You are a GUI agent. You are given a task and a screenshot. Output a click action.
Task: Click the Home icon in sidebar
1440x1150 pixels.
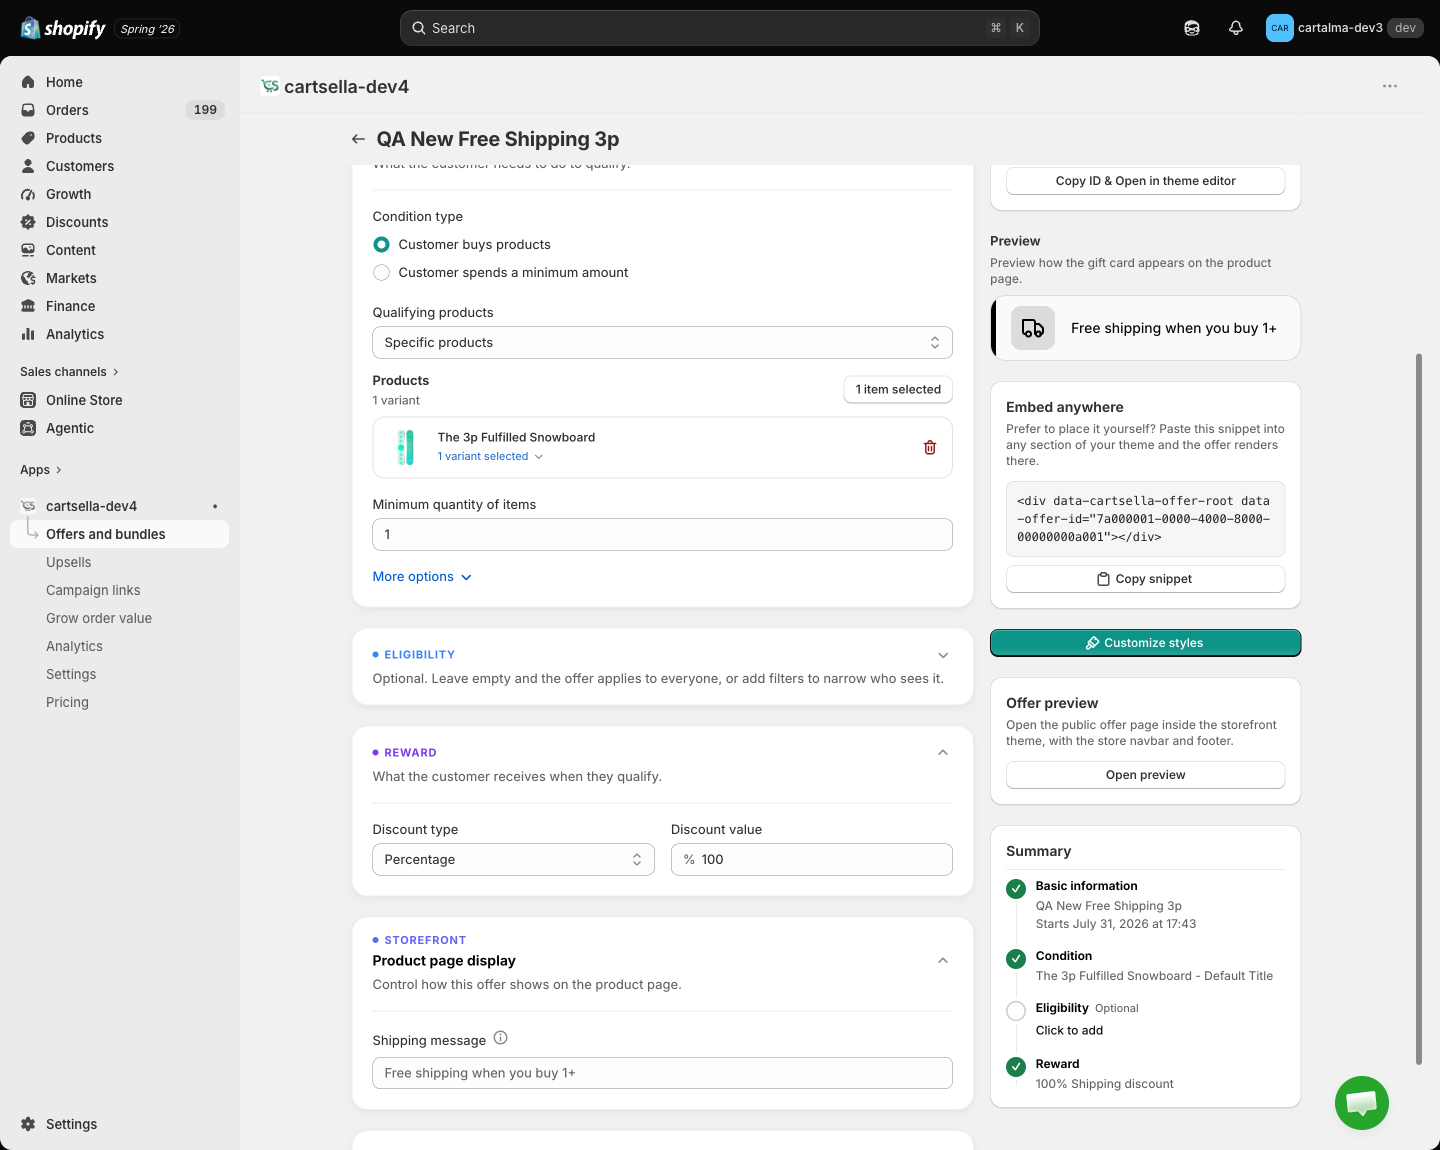click(x=28, y=82)
